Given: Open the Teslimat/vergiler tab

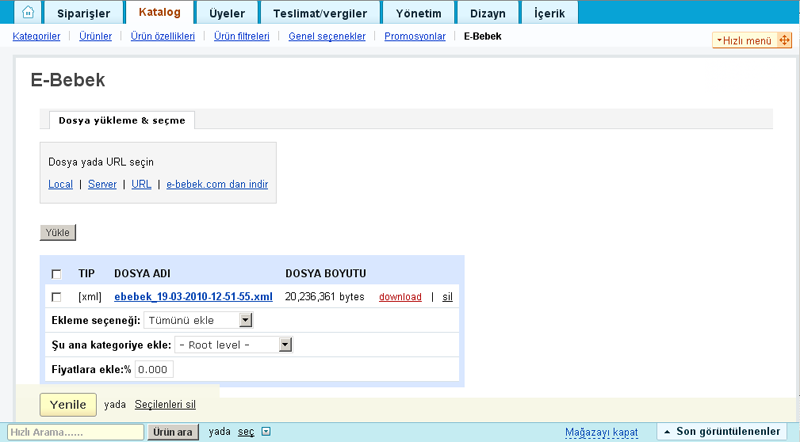Looking at the screenshot, I should (x=320, y=13).
